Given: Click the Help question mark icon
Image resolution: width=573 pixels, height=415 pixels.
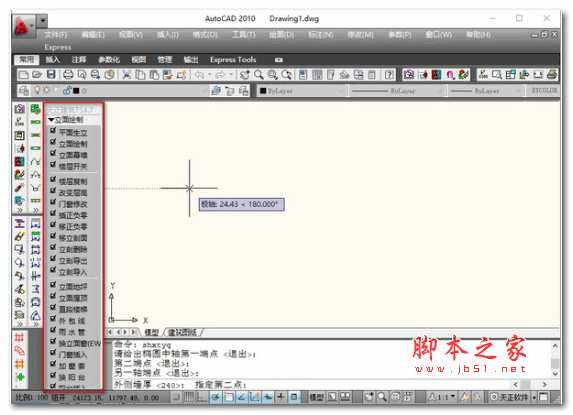Looking at the screenshot, I should click(x=390, y=75).
